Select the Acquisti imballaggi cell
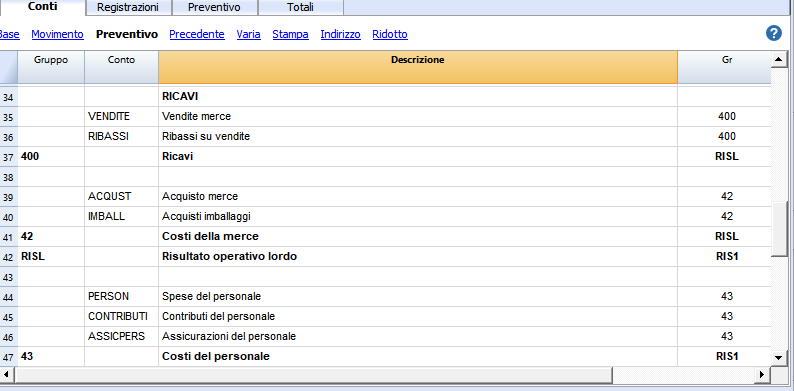Image resolution: width=794 pixels, height=391 pixels. tap(418, 217)
